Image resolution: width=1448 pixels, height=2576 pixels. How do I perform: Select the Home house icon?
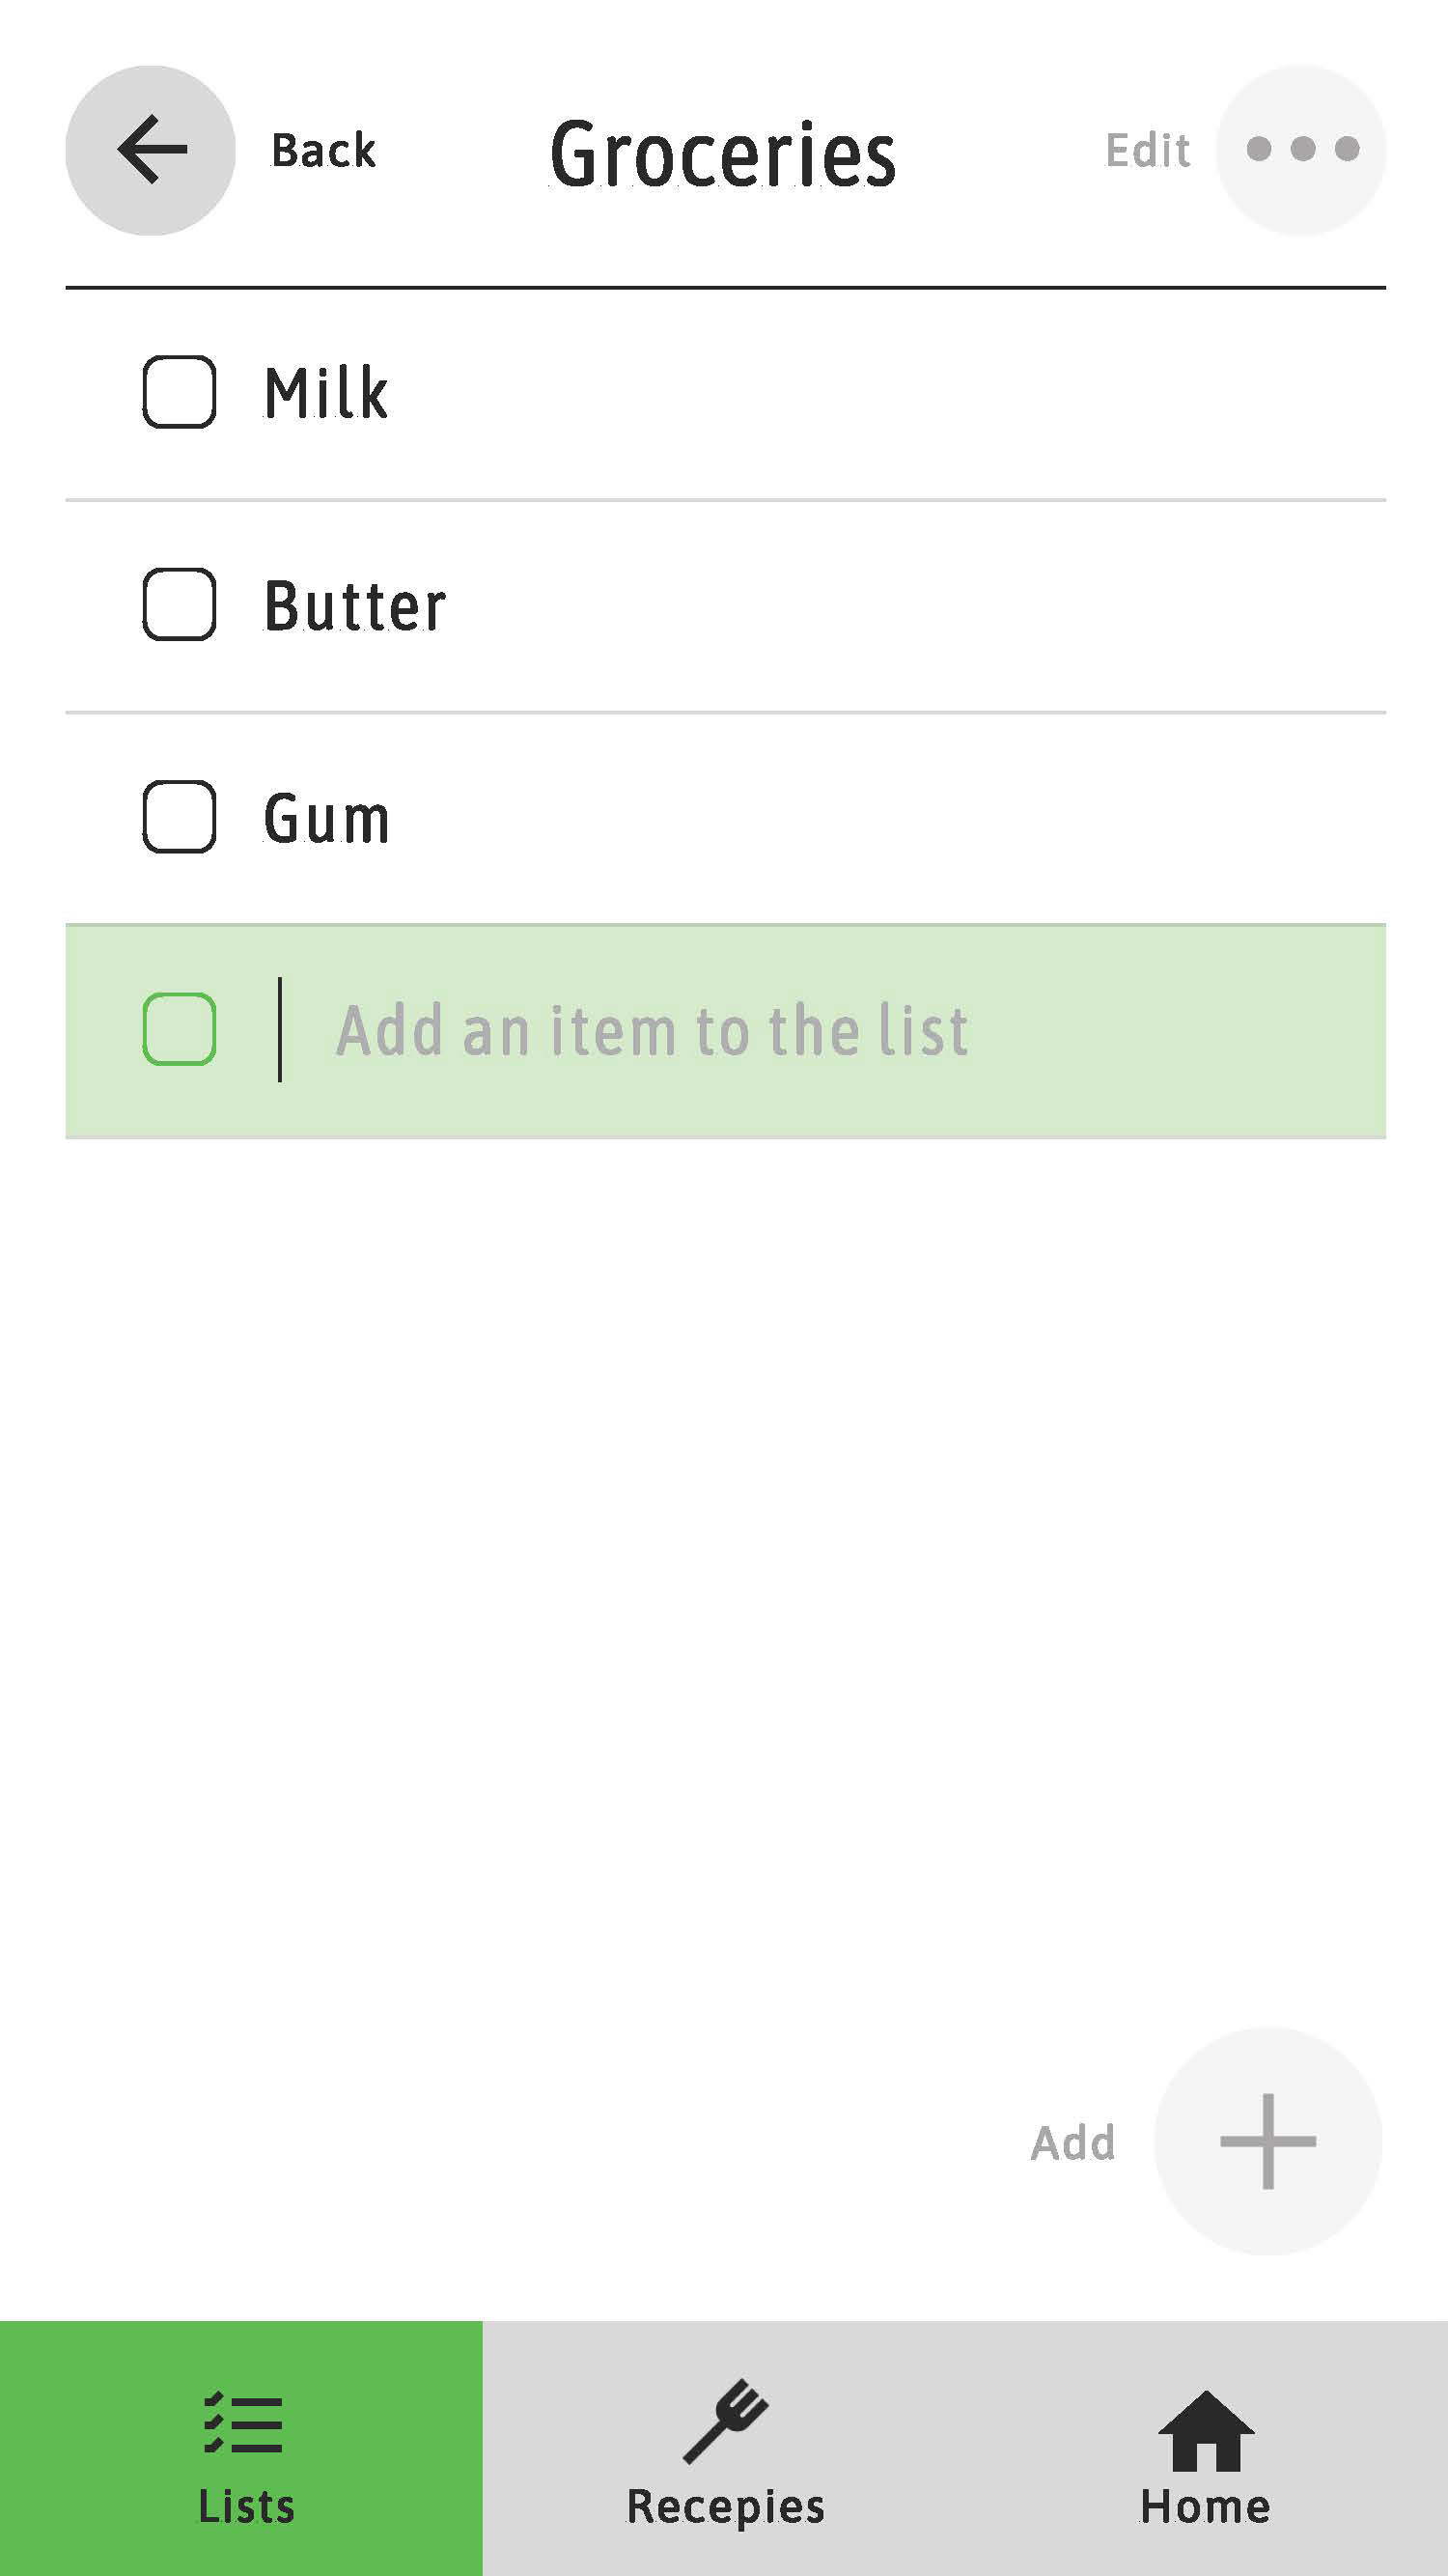click(x=1205, y=2430)
